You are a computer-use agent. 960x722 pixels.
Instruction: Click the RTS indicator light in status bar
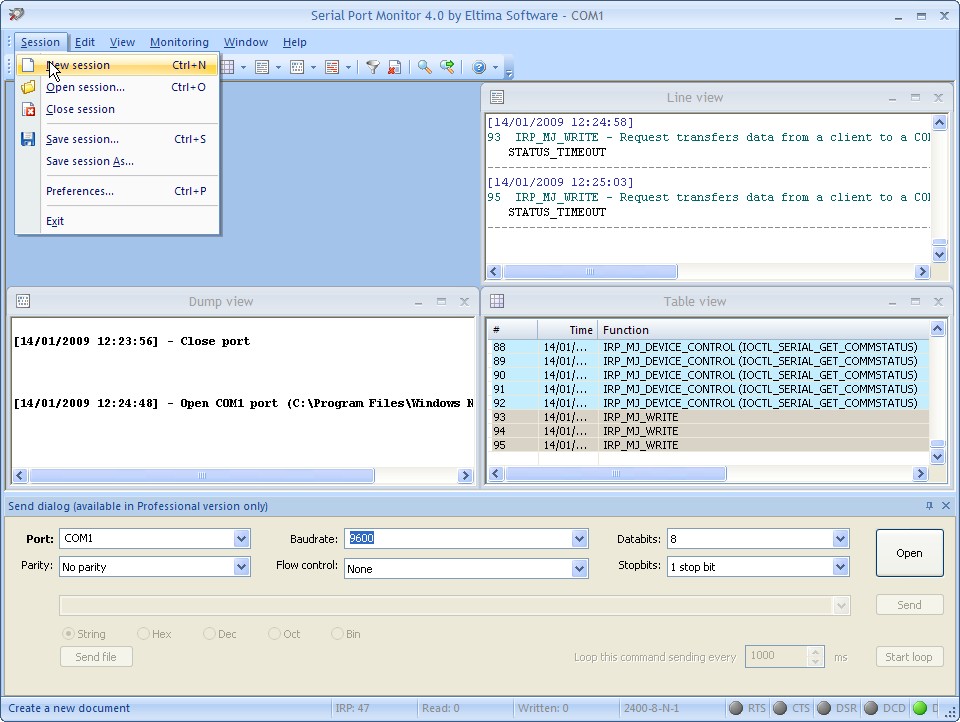tap(736, 708)
